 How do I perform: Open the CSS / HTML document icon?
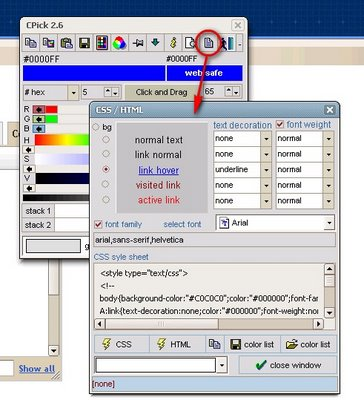pyautogui.click(x=208, y=43)
